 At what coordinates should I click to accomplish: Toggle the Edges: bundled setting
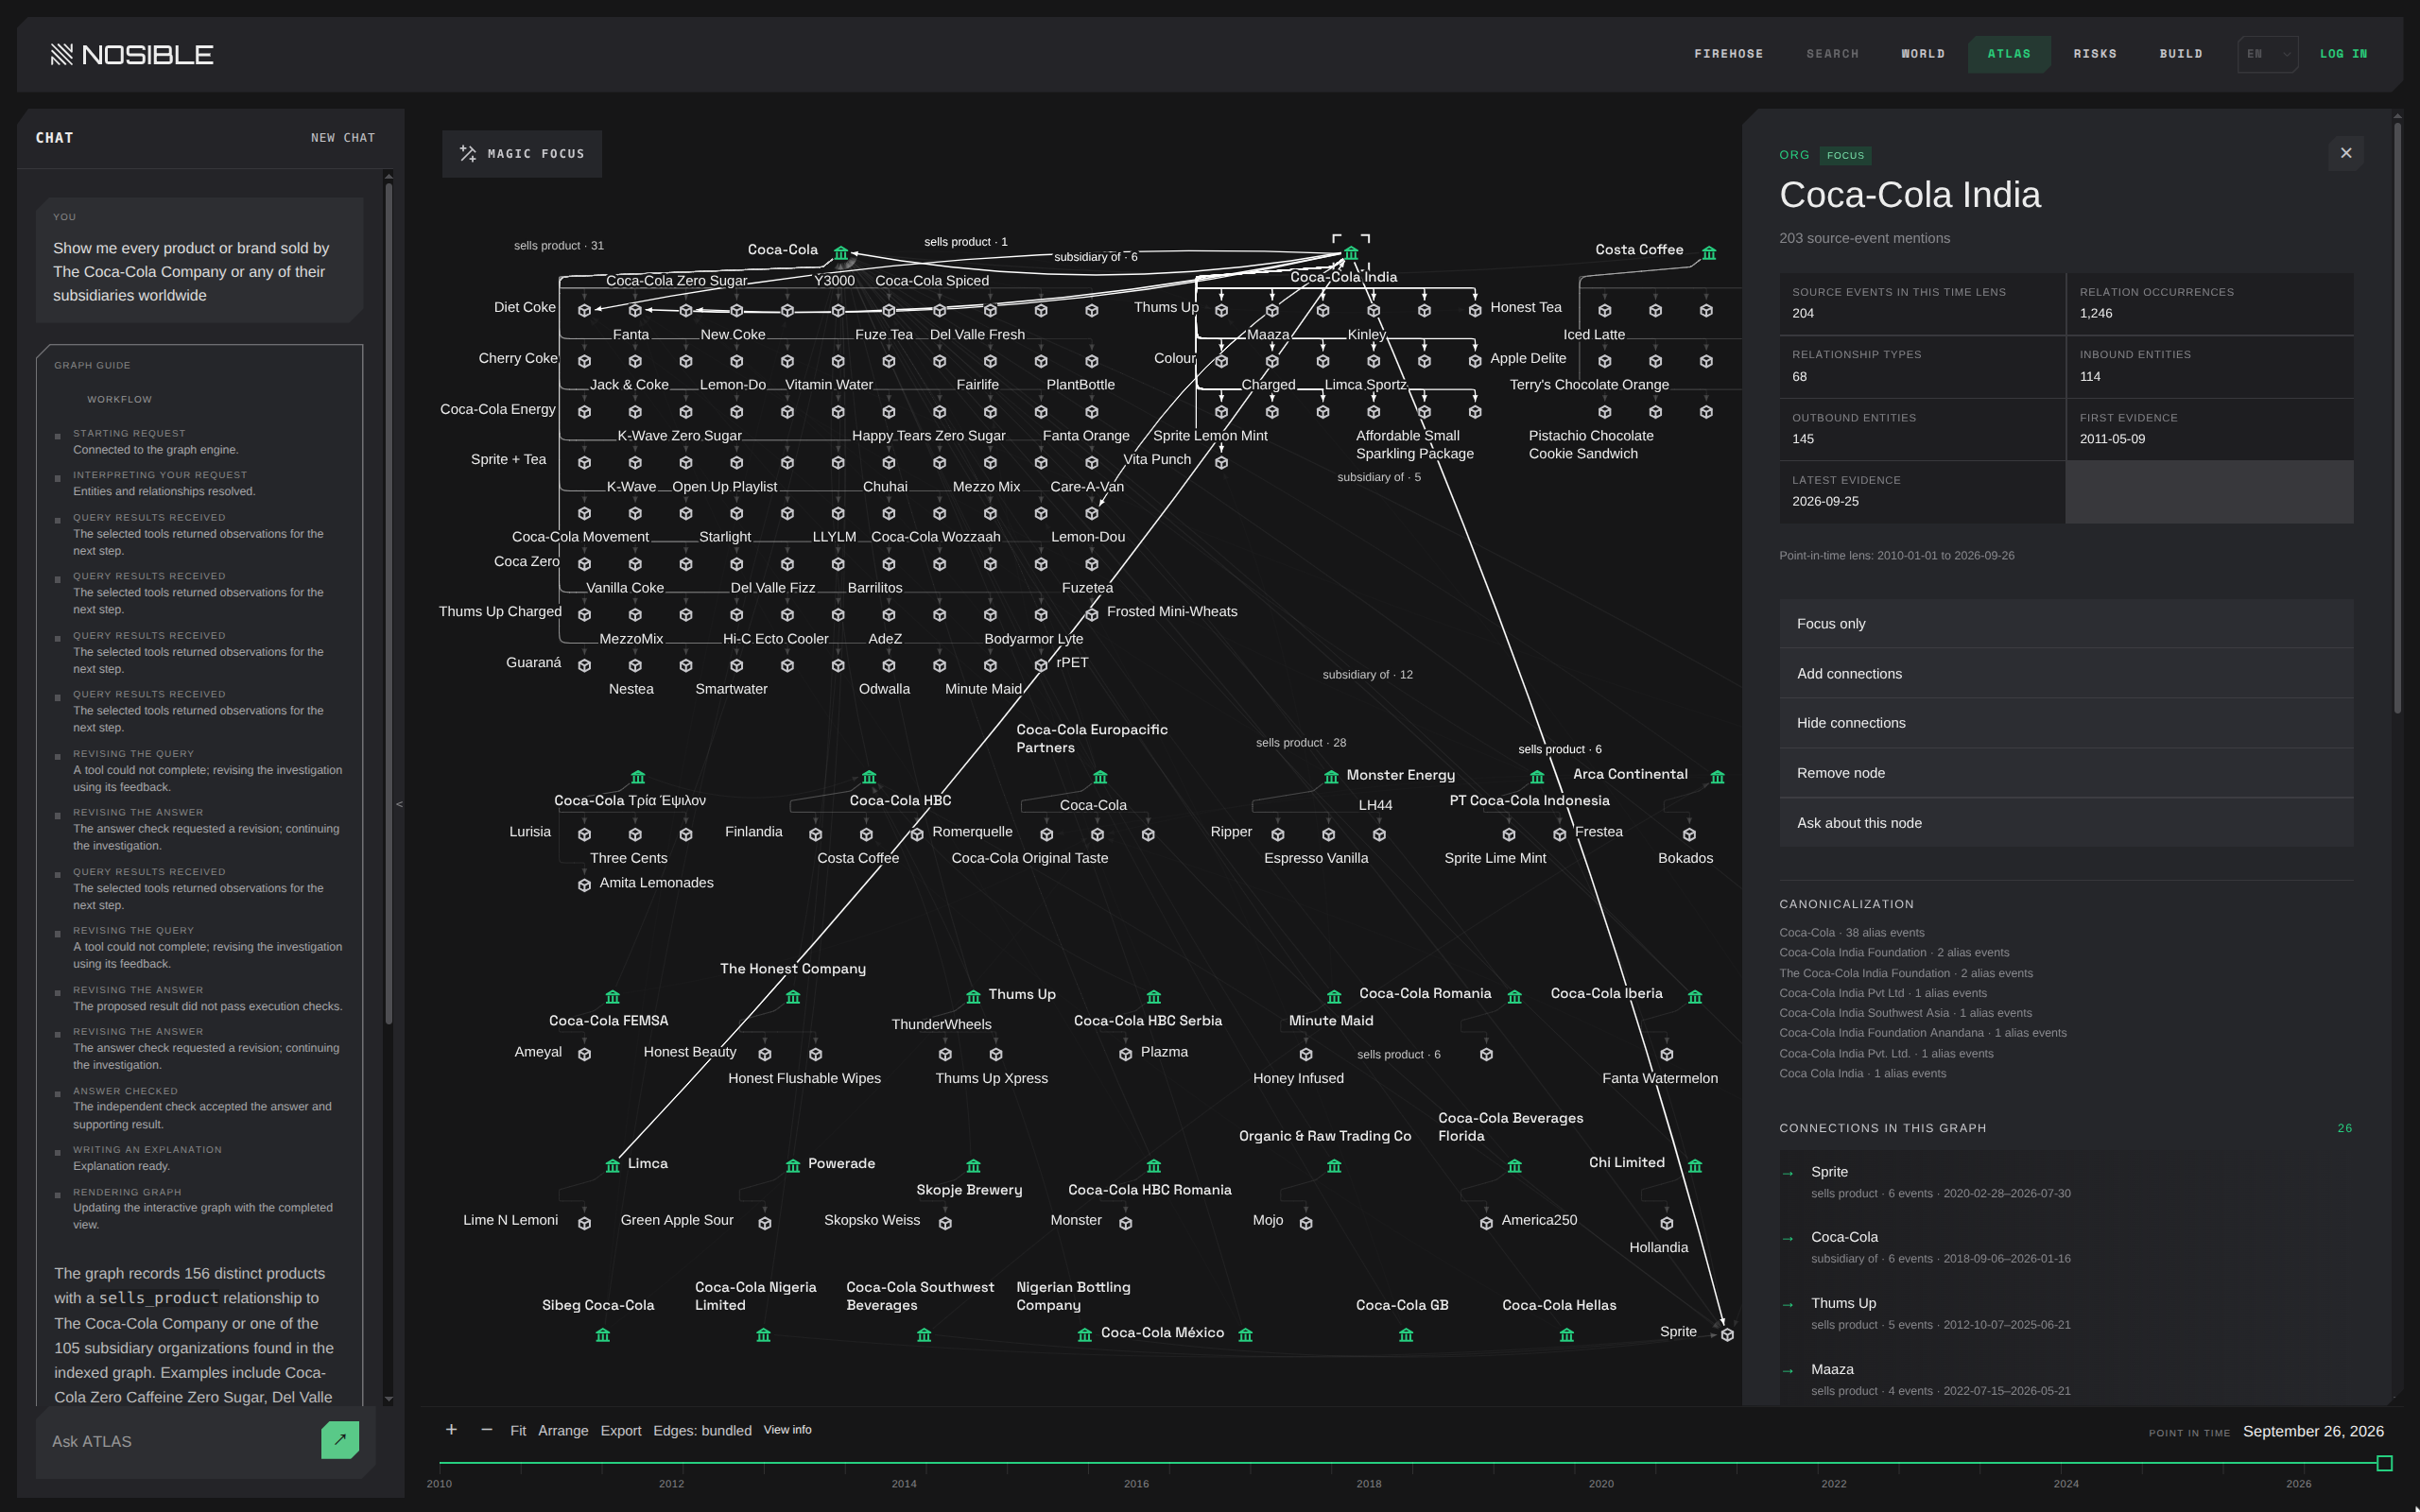click(x=702, y=1431)
